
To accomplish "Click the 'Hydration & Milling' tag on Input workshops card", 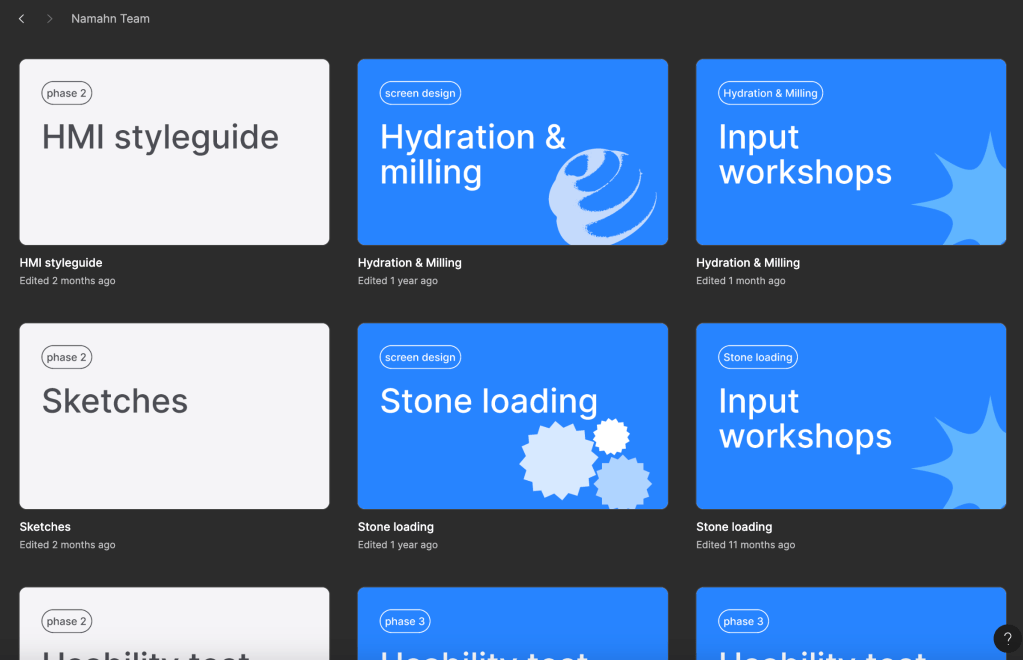I will click(770, 93).
